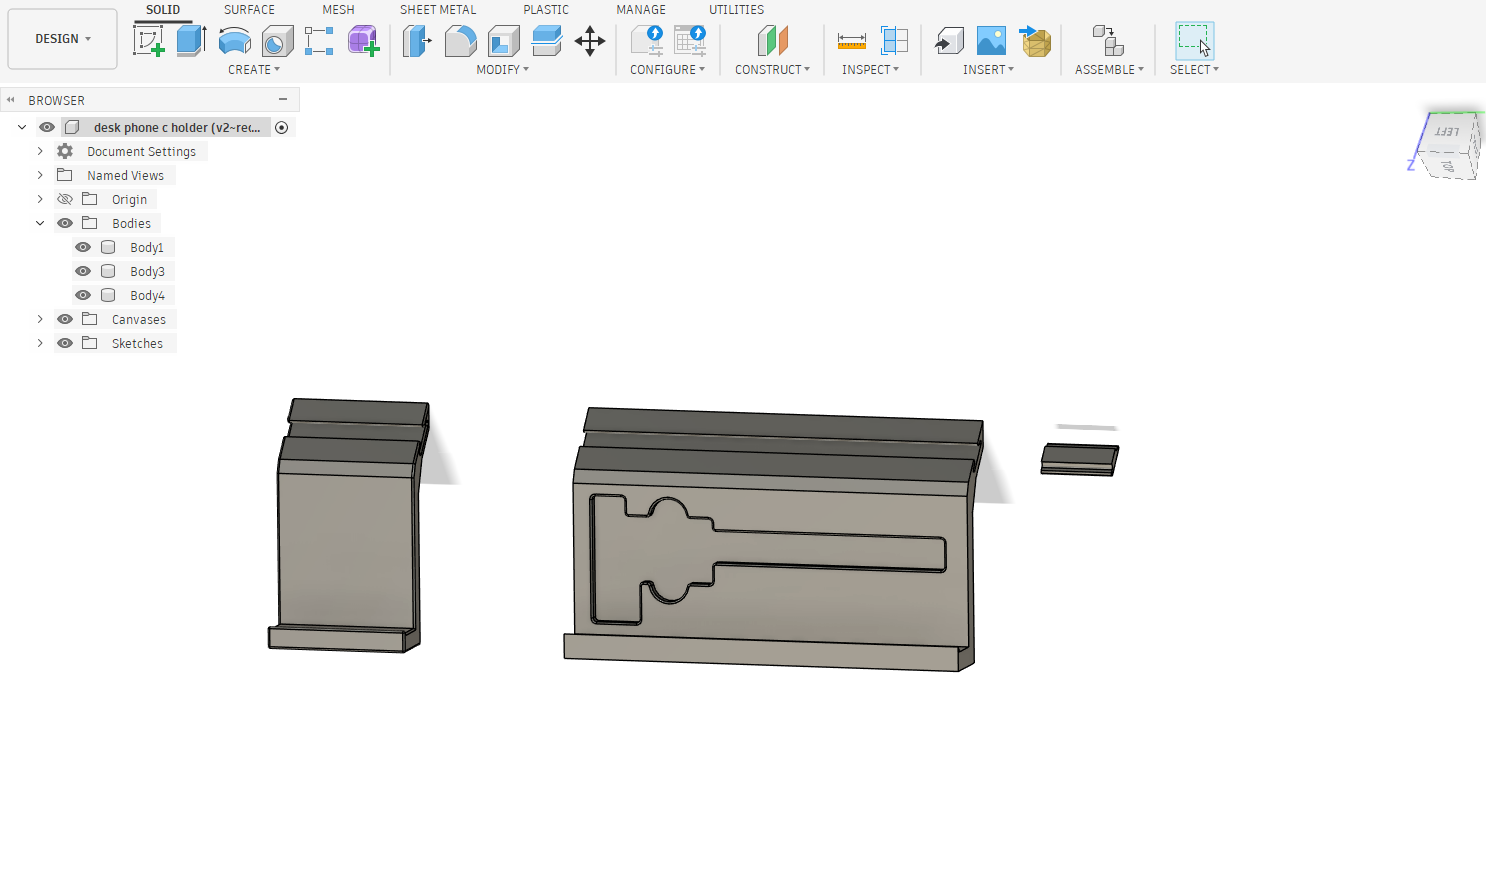Click the Window Select tool icon

click(1194, 41)
